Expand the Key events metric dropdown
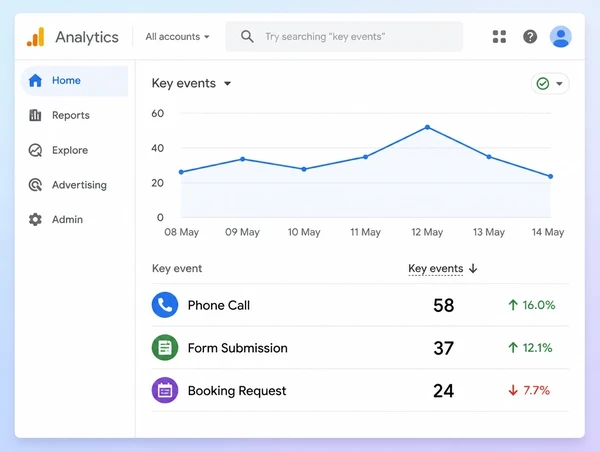The height and width of the screenshot is (452, 600). 191,83
